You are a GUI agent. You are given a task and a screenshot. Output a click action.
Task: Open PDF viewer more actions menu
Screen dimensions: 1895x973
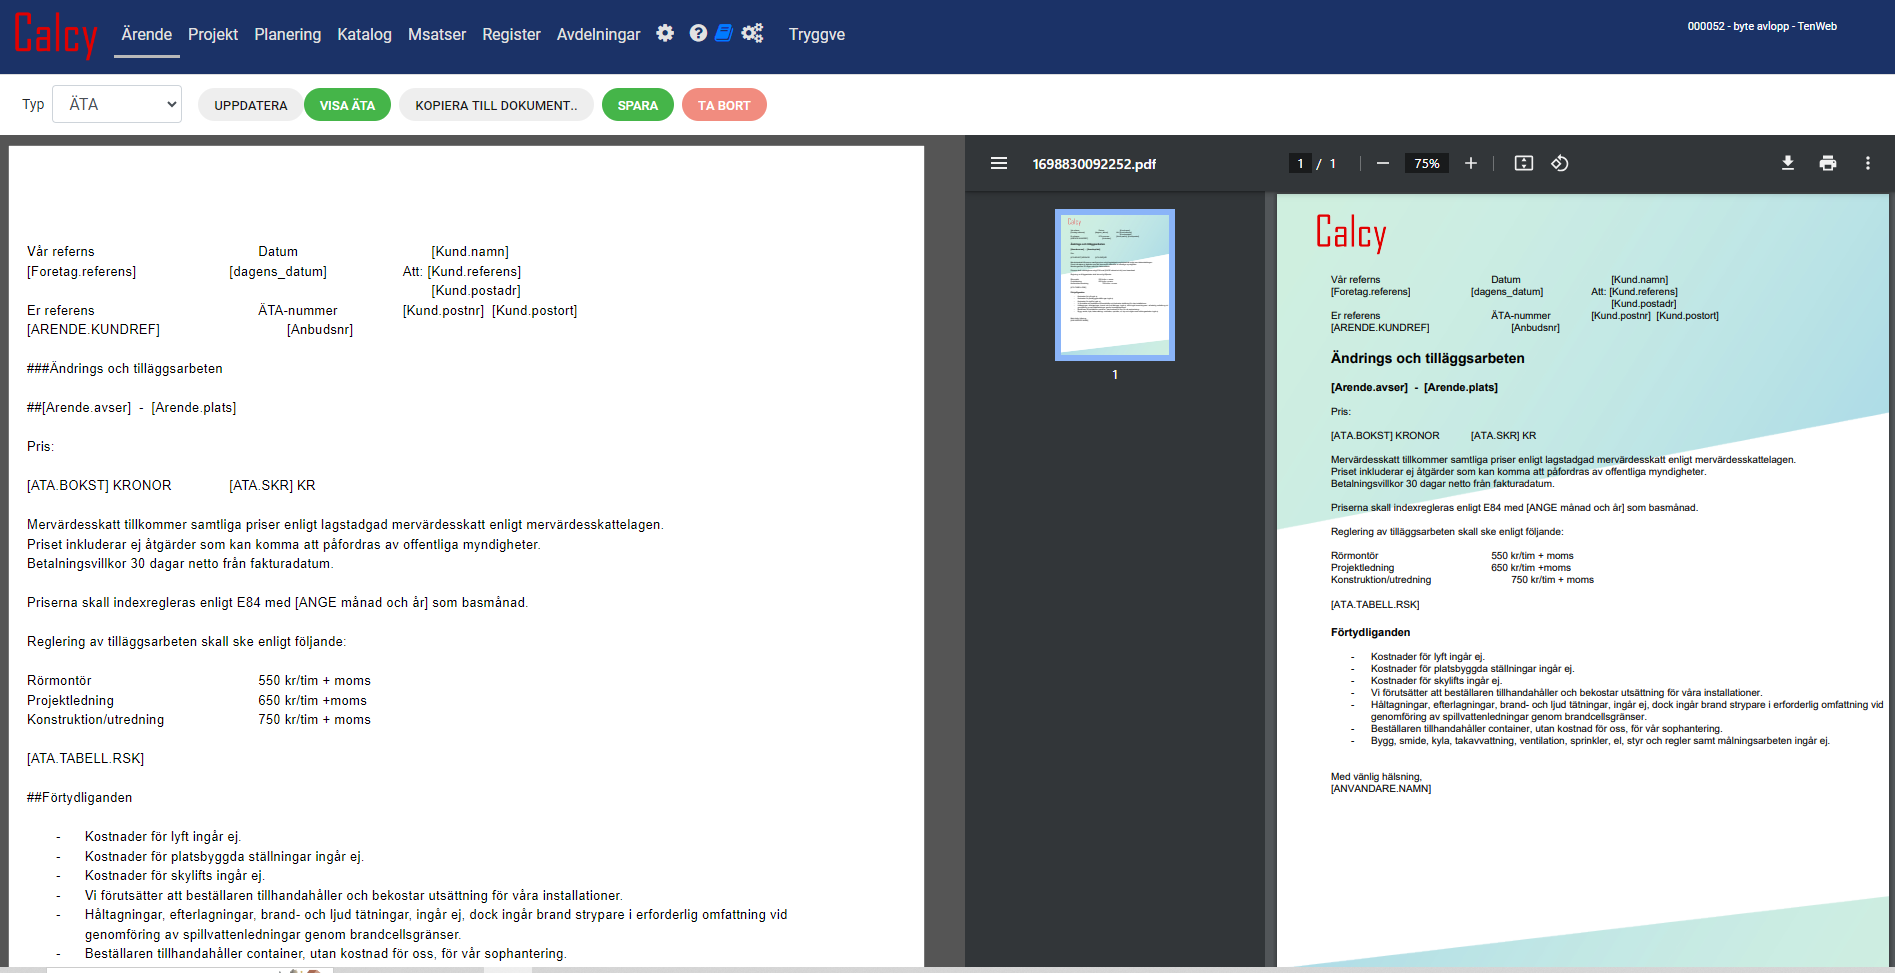(x=1867, y=163)
